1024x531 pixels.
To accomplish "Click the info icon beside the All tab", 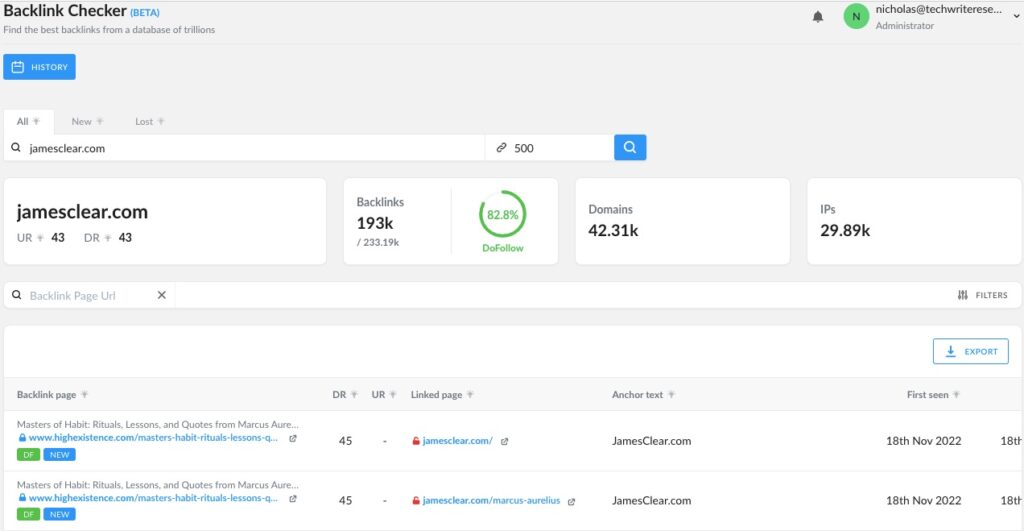I will [37, 121].
